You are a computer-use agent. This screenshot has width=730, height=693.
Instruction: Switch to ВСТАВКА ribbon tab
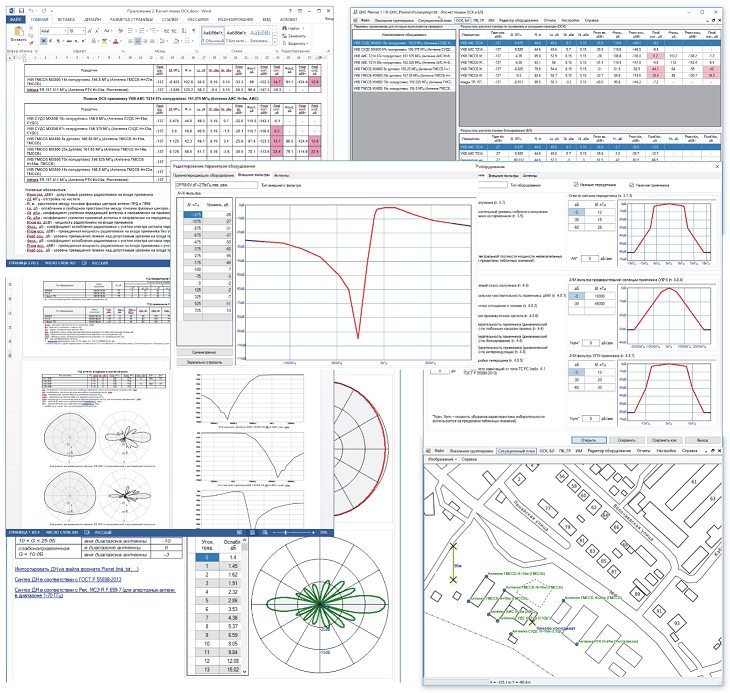click(x=66, y=20)
